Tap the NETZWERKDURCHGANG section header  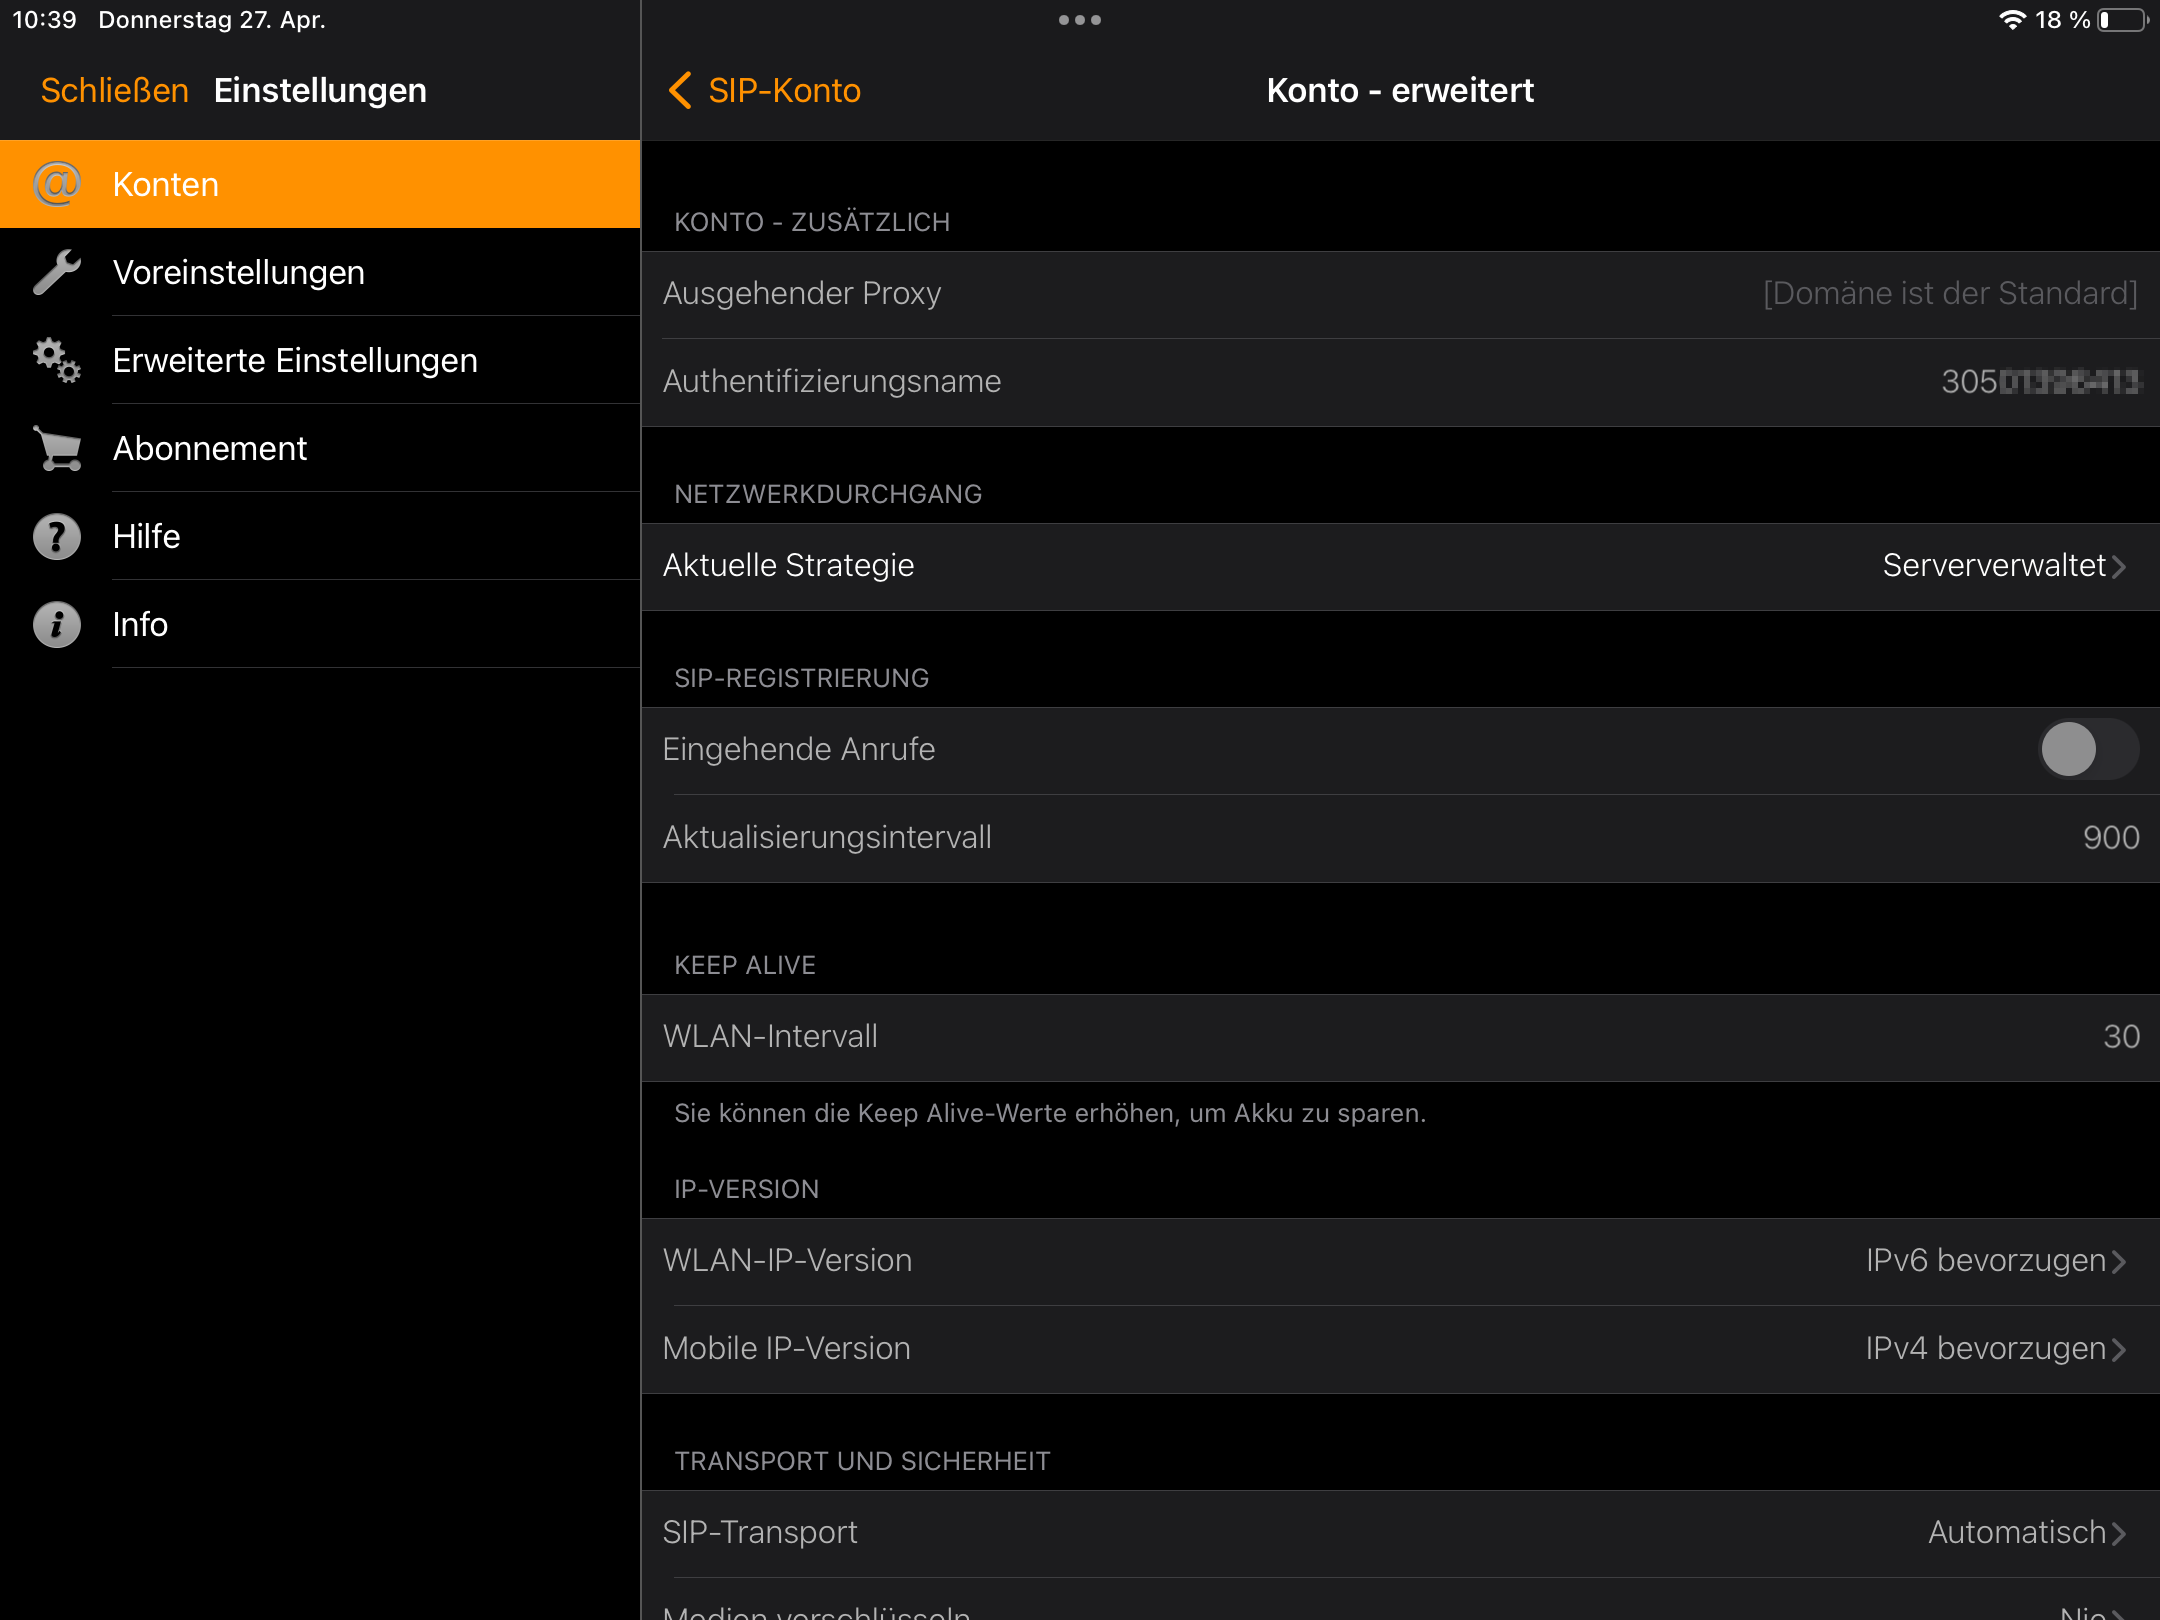coord(828,494)
